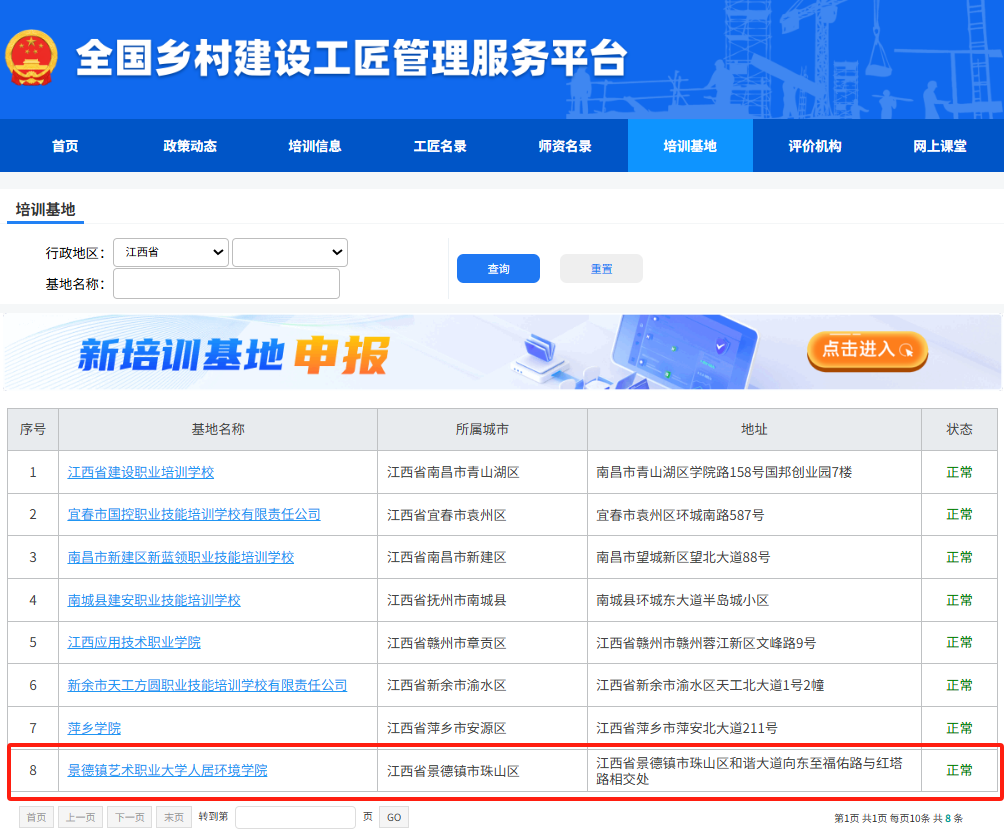Click the 重置 reset button
The image size is (1004, 834).
(601, 269)
